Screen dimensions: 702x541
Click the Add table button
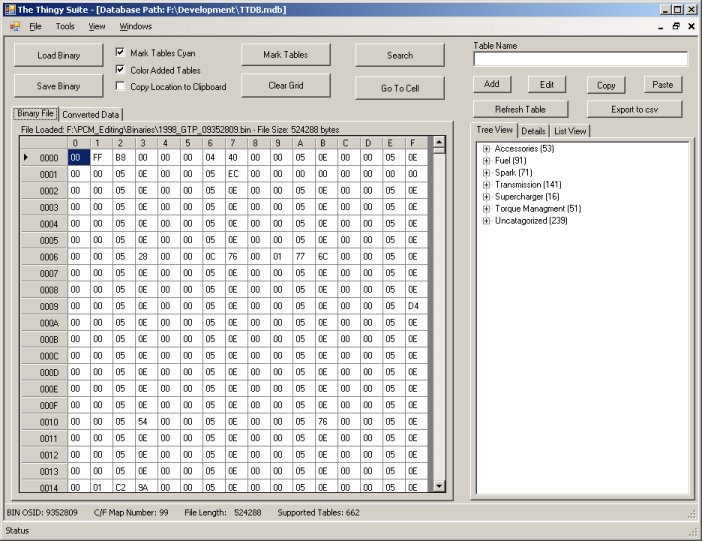(492, 84)
